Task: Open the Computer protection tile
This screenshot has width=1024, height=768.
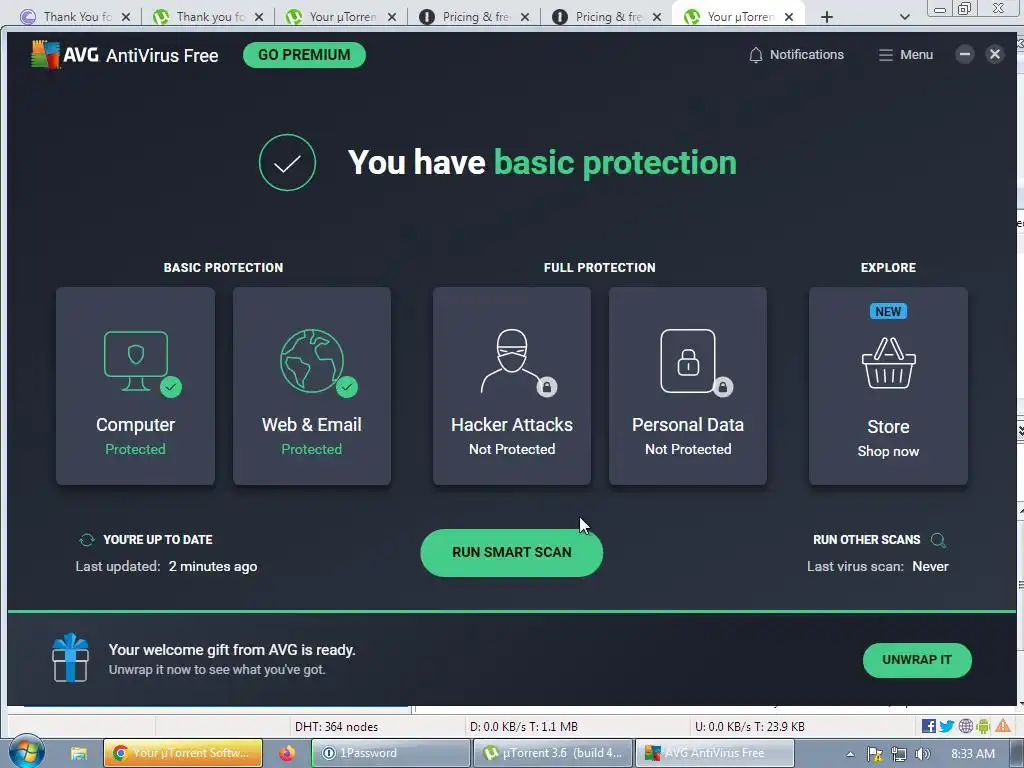Action: coord(135,386)
